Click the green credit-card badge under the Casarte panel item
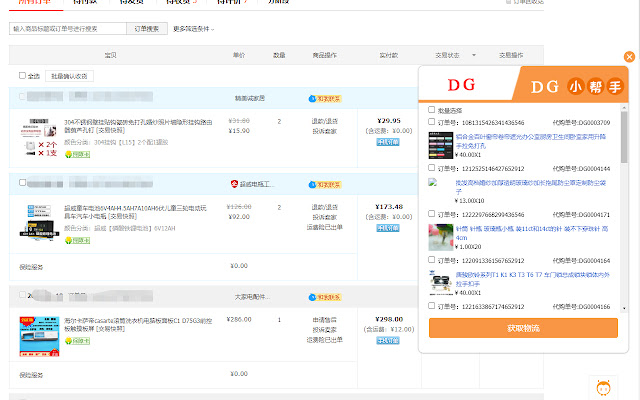This screenshot has width=640, height=400. pyautogui.click(x=78, y=341)
